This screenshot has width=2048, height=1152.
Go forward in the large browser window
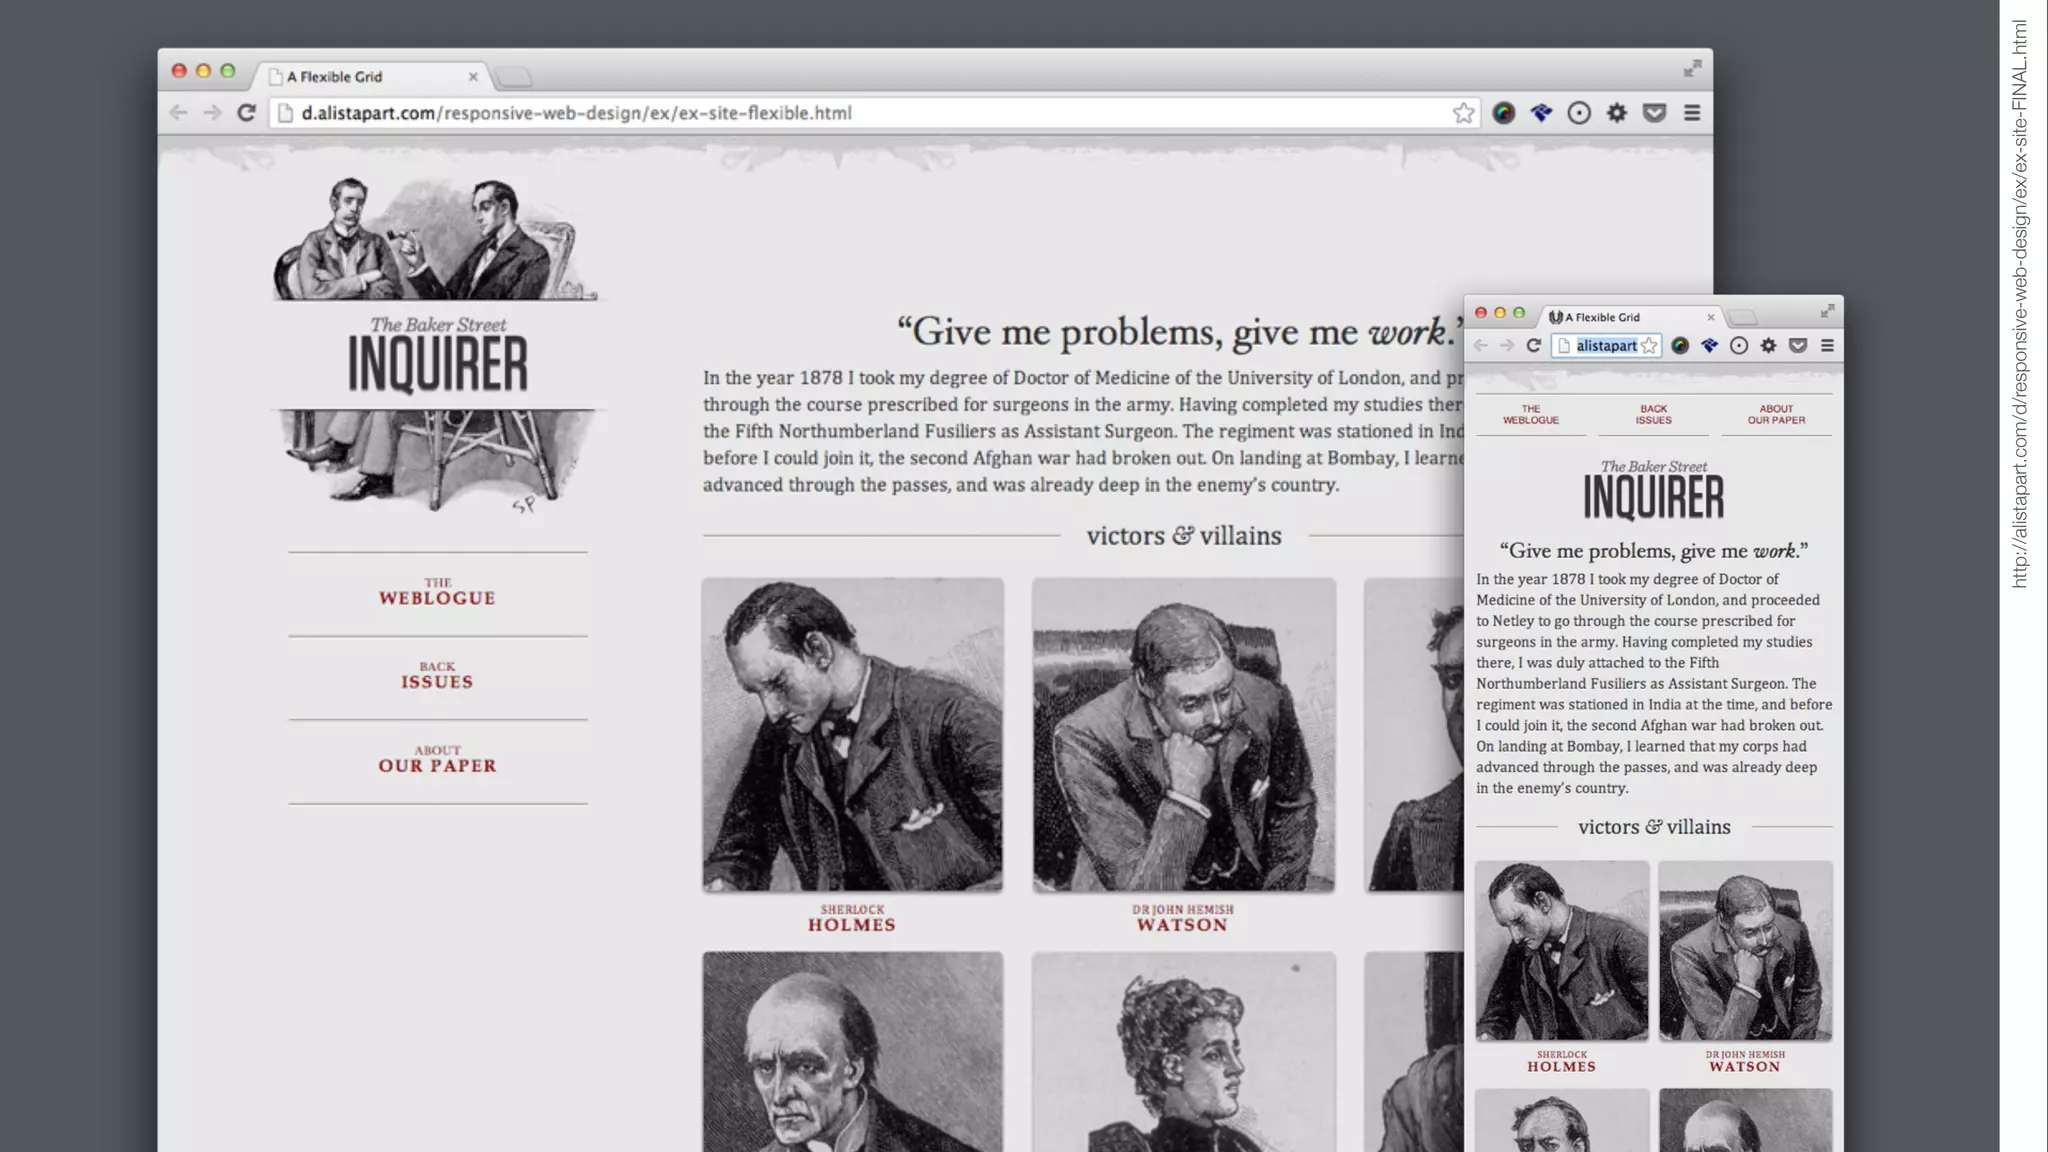pos(212,113)
